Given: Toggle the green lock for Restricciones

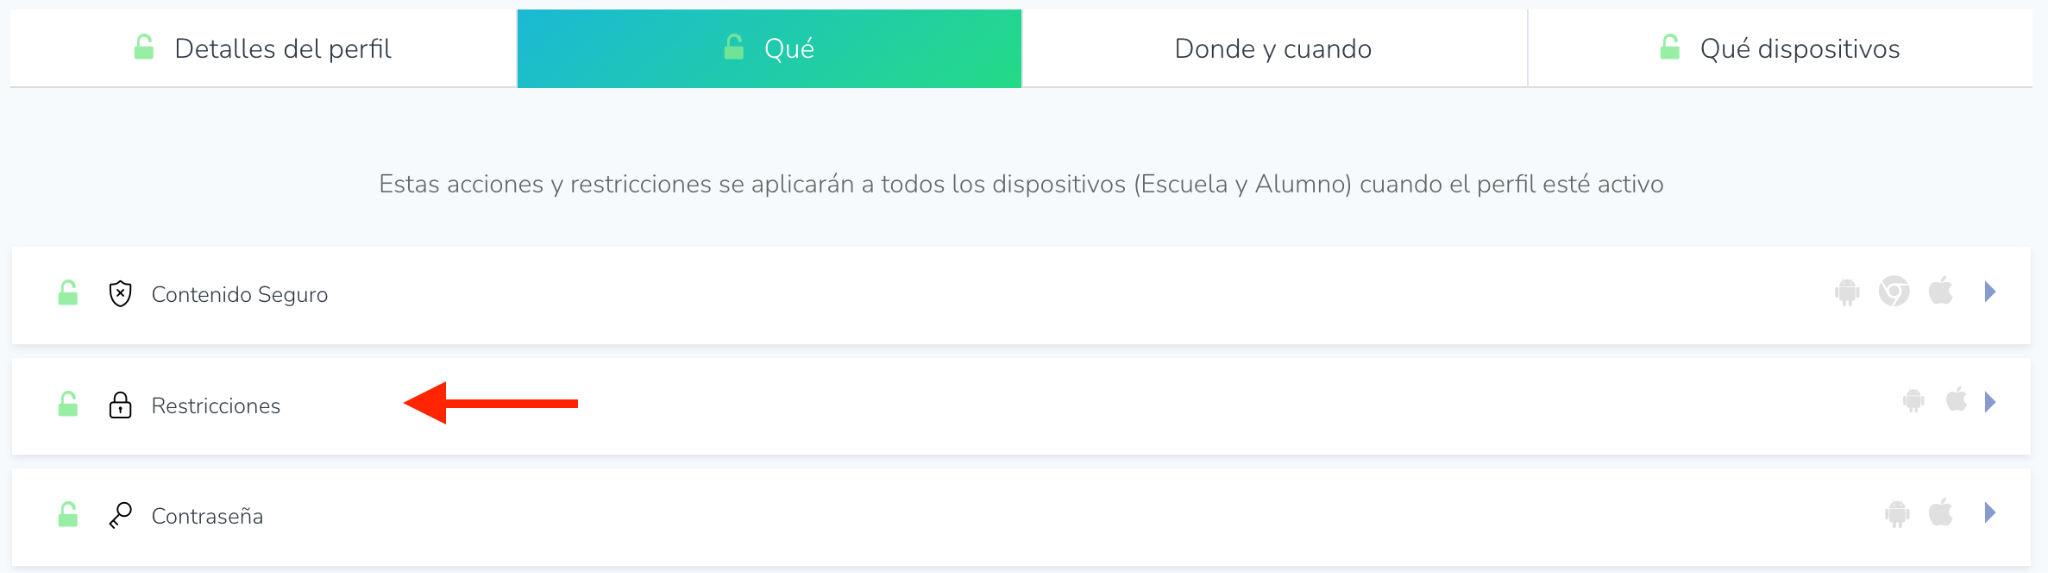Looking at the screenshot, I should tap(68, 404).
